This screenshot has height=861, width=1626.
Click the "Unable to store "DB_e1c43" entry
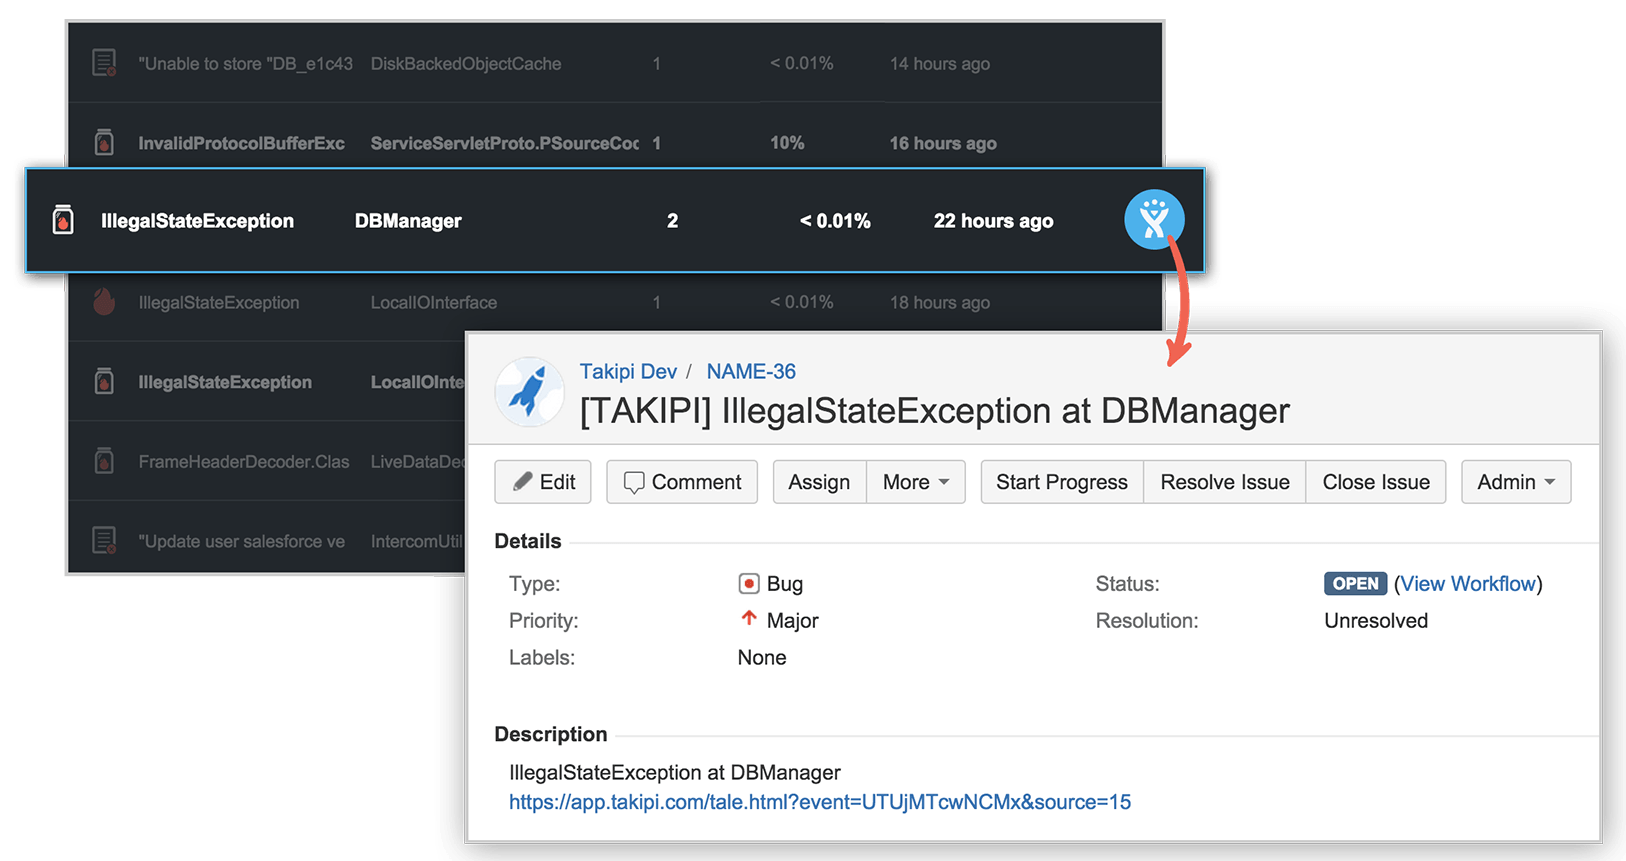(x=246, y=64)
